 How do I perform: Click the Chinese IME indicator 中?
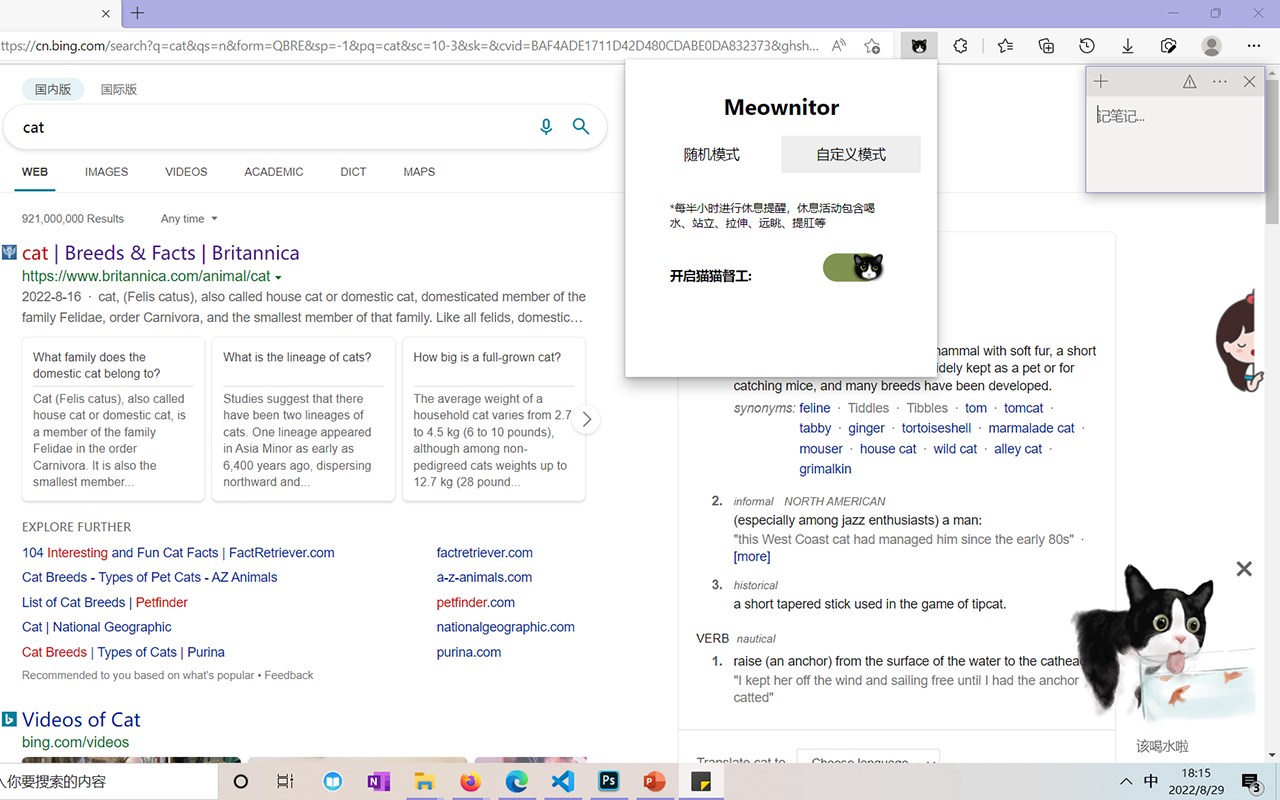pos(1151,782)
